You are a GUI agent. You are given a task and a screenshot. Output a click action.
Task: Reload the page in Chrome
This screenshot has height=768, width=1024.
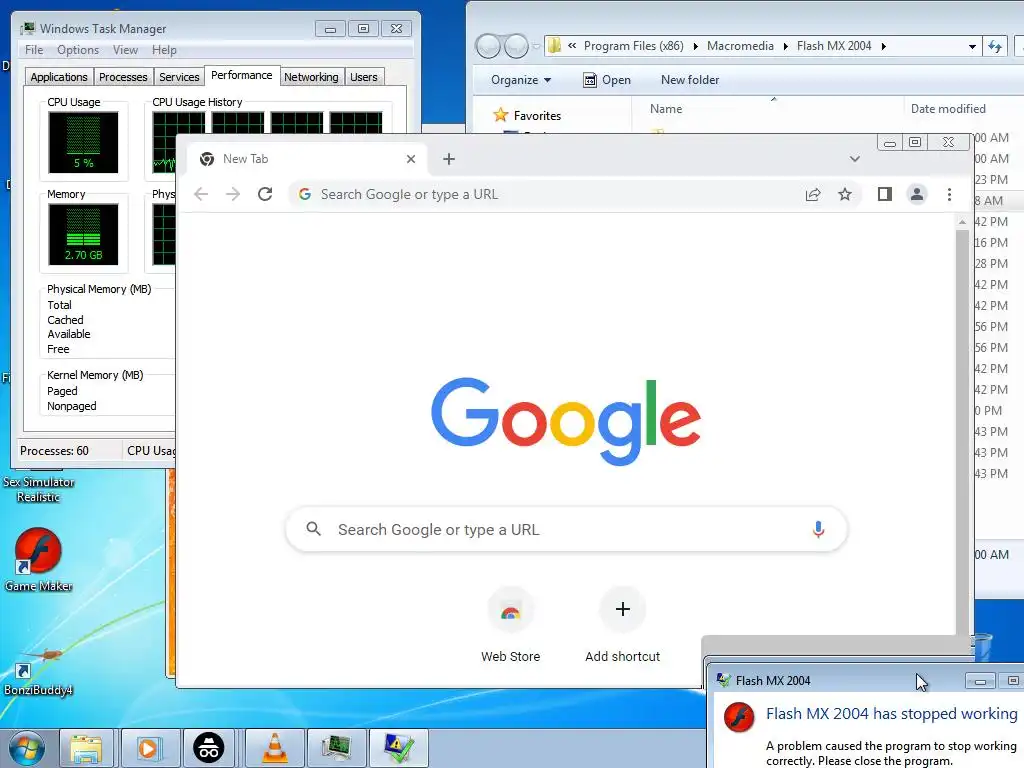(x=264, y=194)
